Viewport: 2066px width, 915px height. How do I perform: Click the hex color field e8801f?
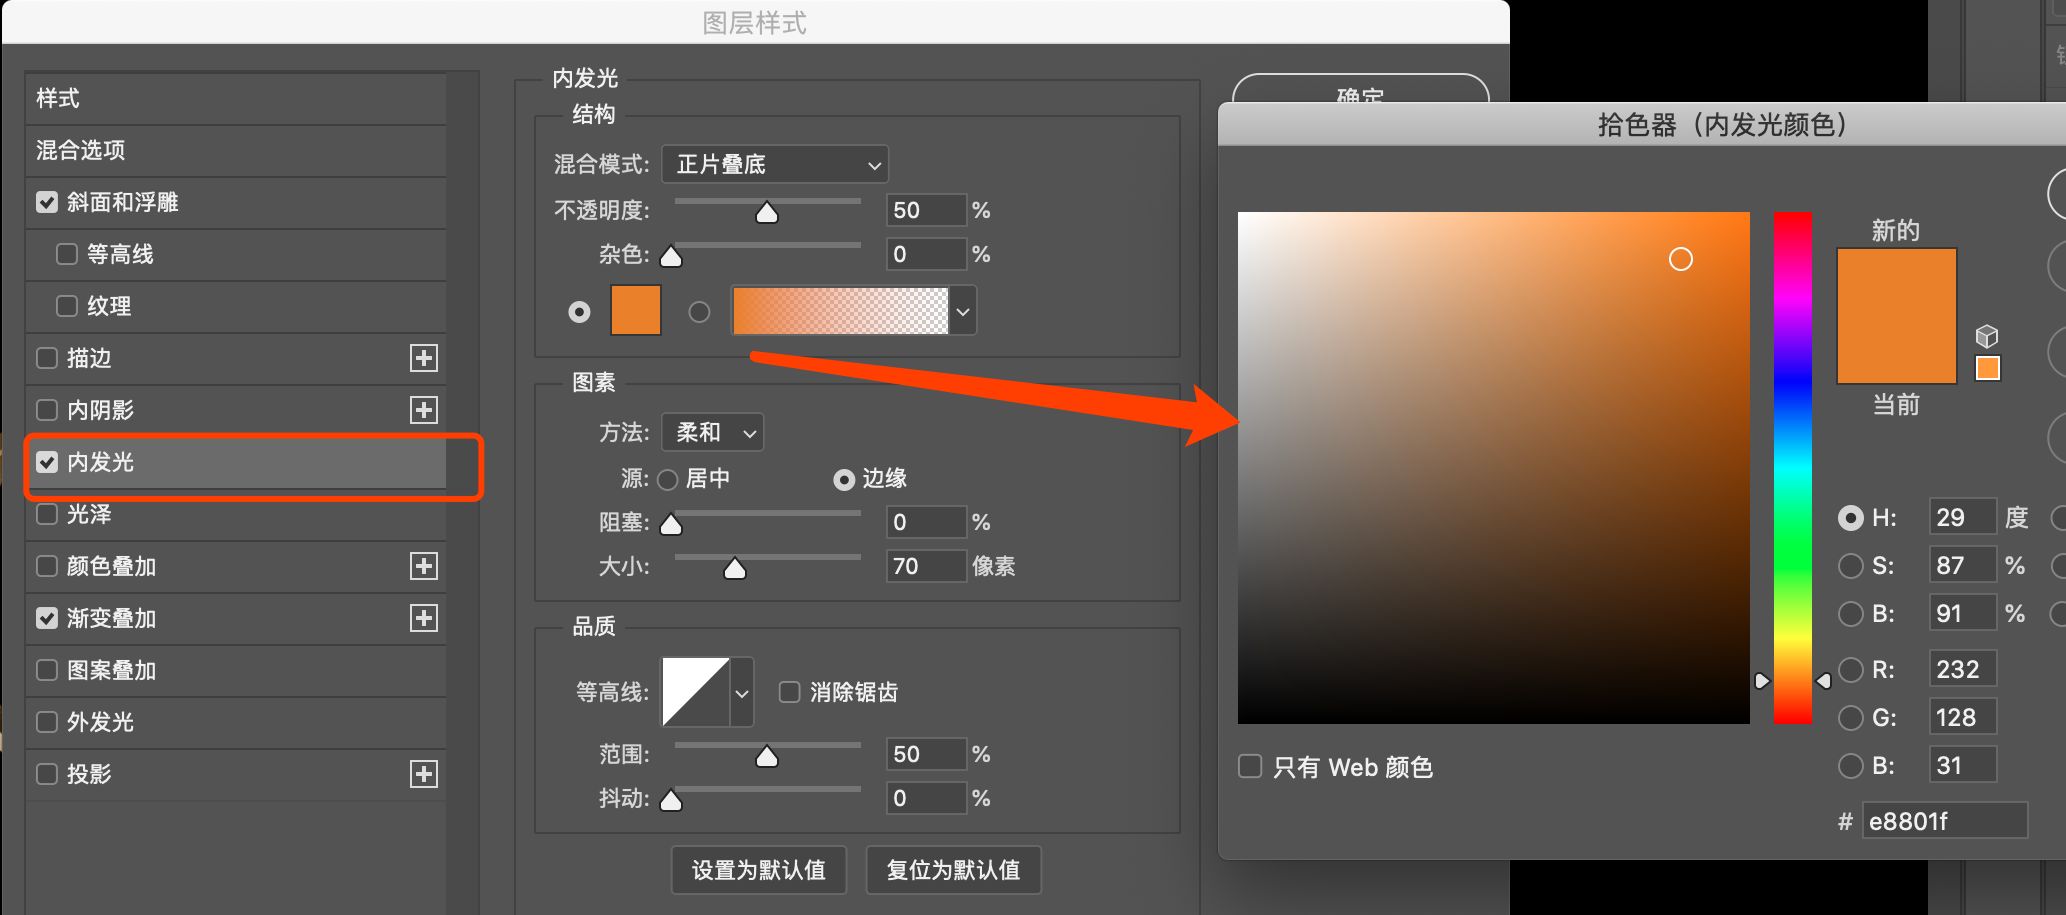tap(1945, 821)
